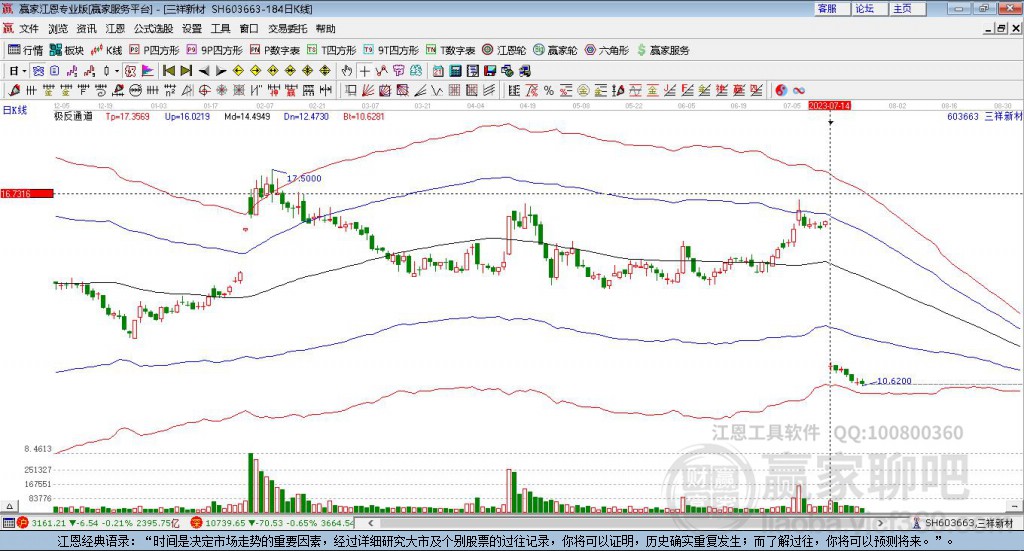Viewport: 1024px width, 551px height.
Task: Click the Shenzhen index 10739.65 status entry
Action: coord(272,523)
